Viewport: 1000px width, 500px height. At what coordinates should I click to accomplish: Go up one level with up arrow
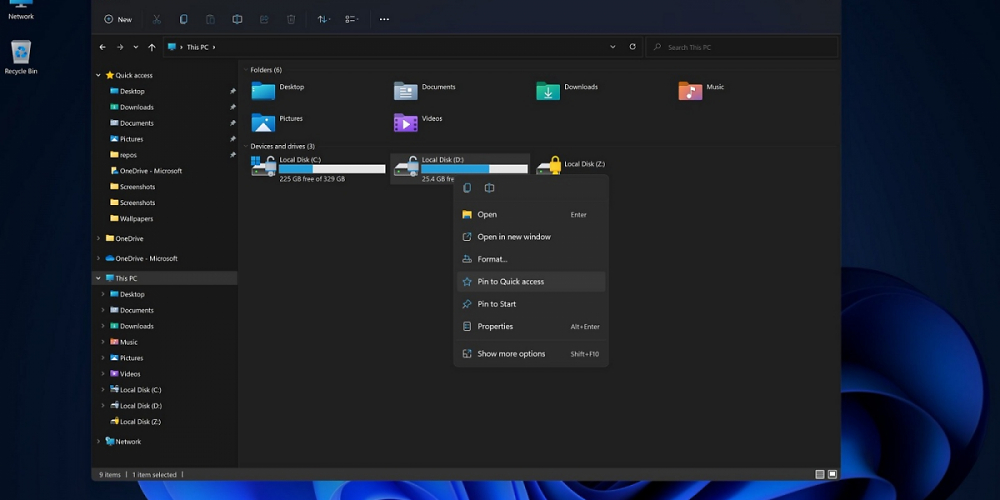pyautogui.click(x=152, y=47)
